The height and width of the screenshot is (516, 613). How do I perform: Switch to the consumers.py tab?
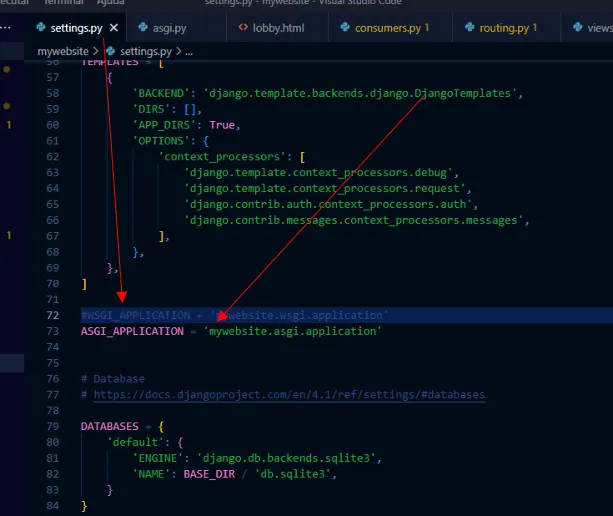tap(390, 28)
